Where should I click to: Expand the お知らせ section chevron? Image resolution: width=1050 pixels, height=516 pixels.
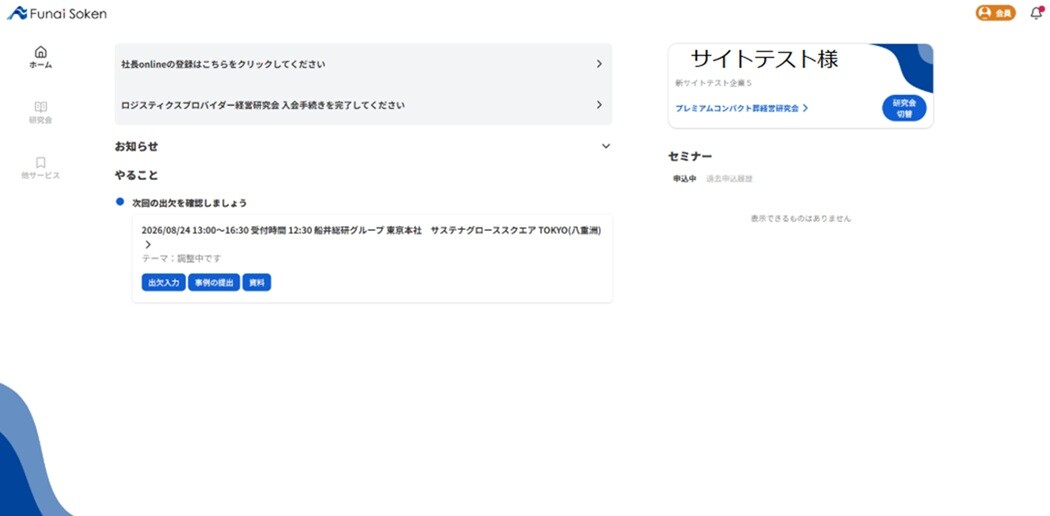coord(606,146)
